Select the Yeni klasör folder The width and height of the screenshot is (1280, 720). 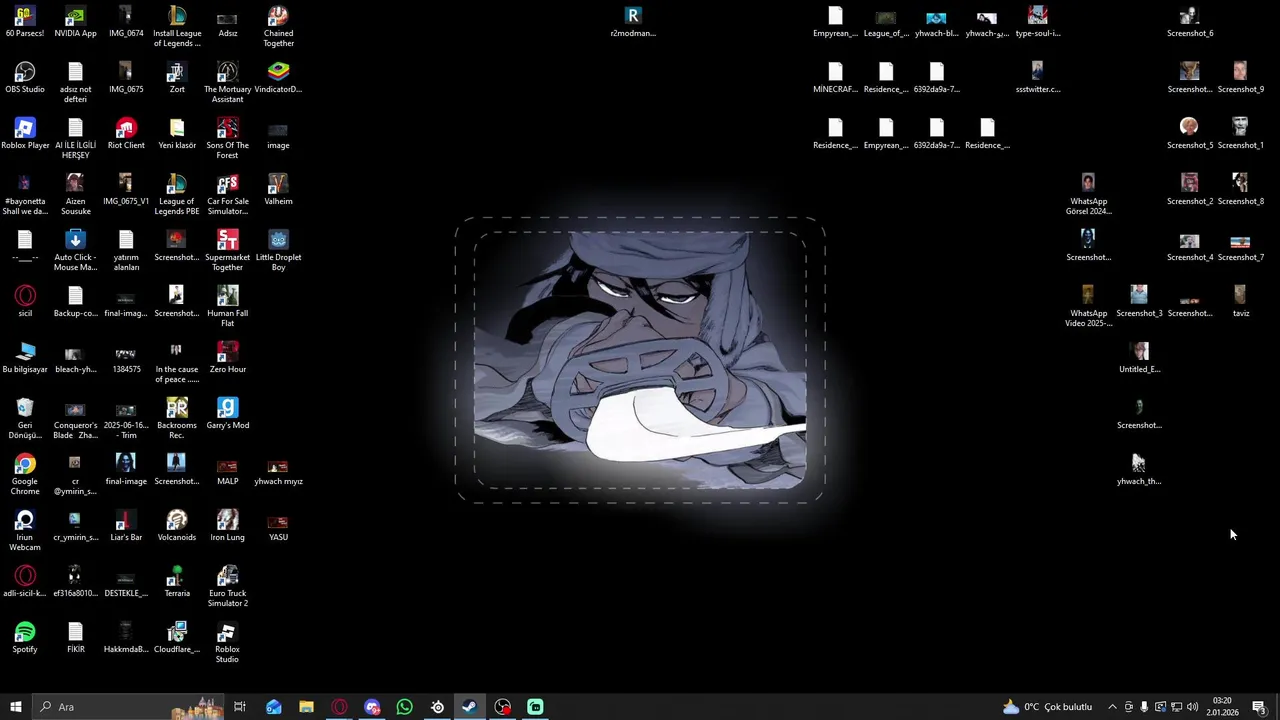(x=177, y=134)
